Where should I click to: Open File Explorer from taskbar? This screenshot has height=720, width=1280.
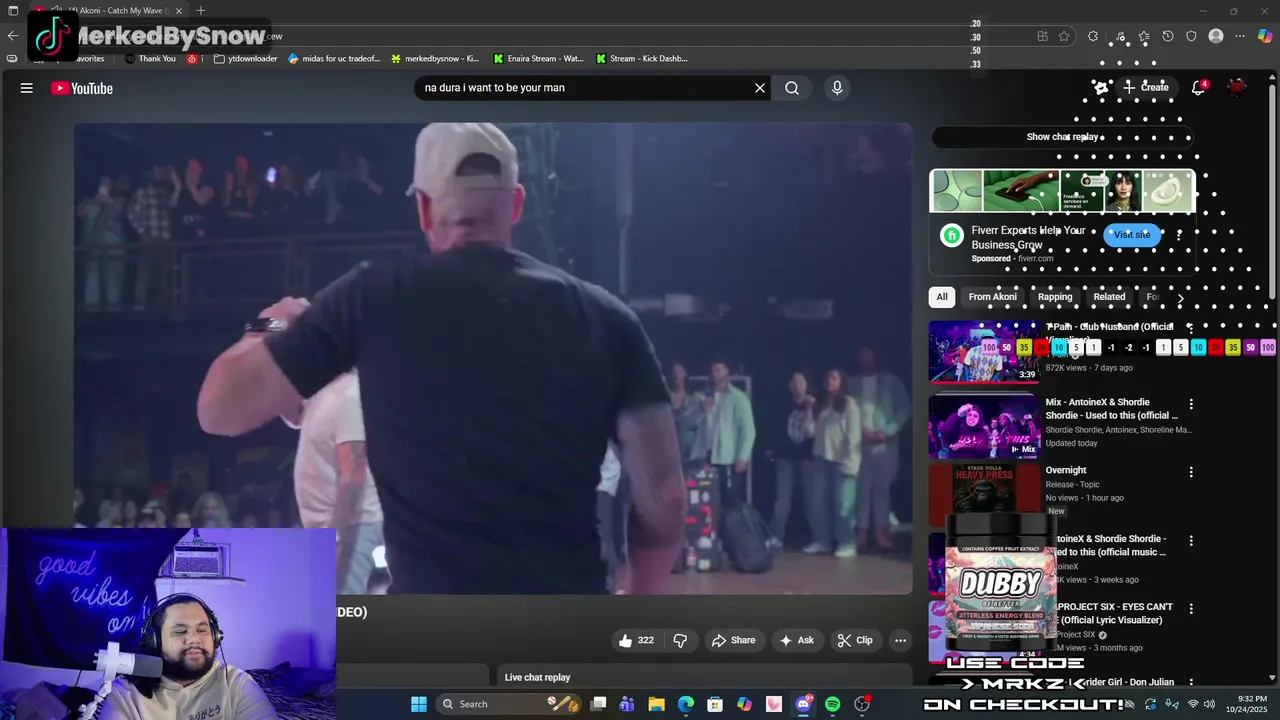656,704
